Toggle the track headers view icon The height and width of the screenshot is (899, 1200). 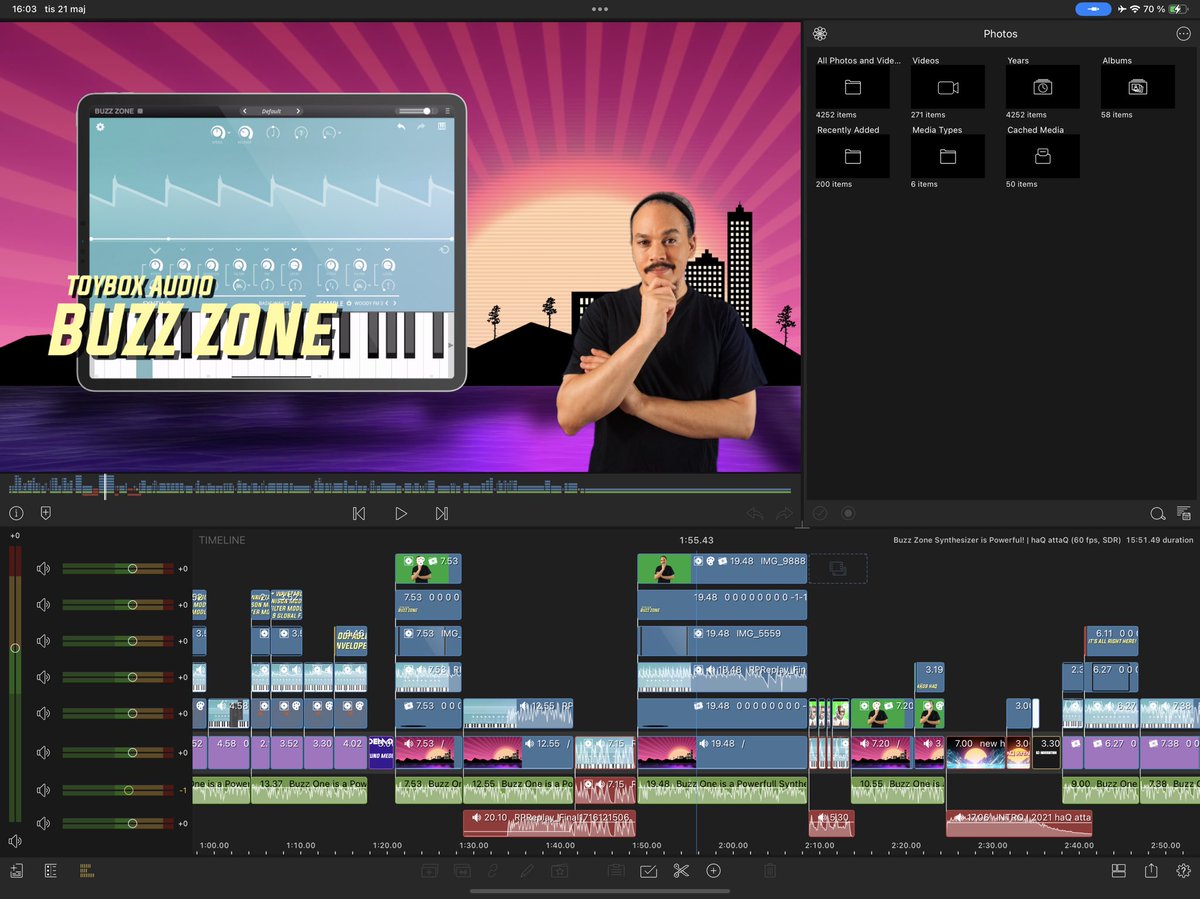50,871
